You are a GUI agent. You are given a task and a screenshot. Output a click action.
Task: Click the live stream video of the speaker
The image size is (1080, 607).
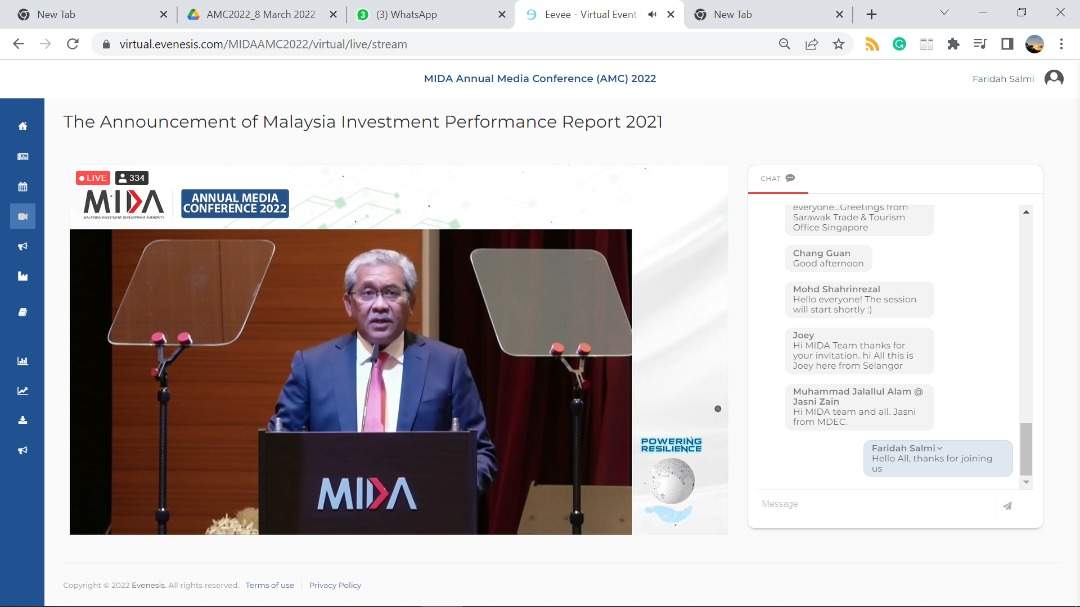pos(351,382)
